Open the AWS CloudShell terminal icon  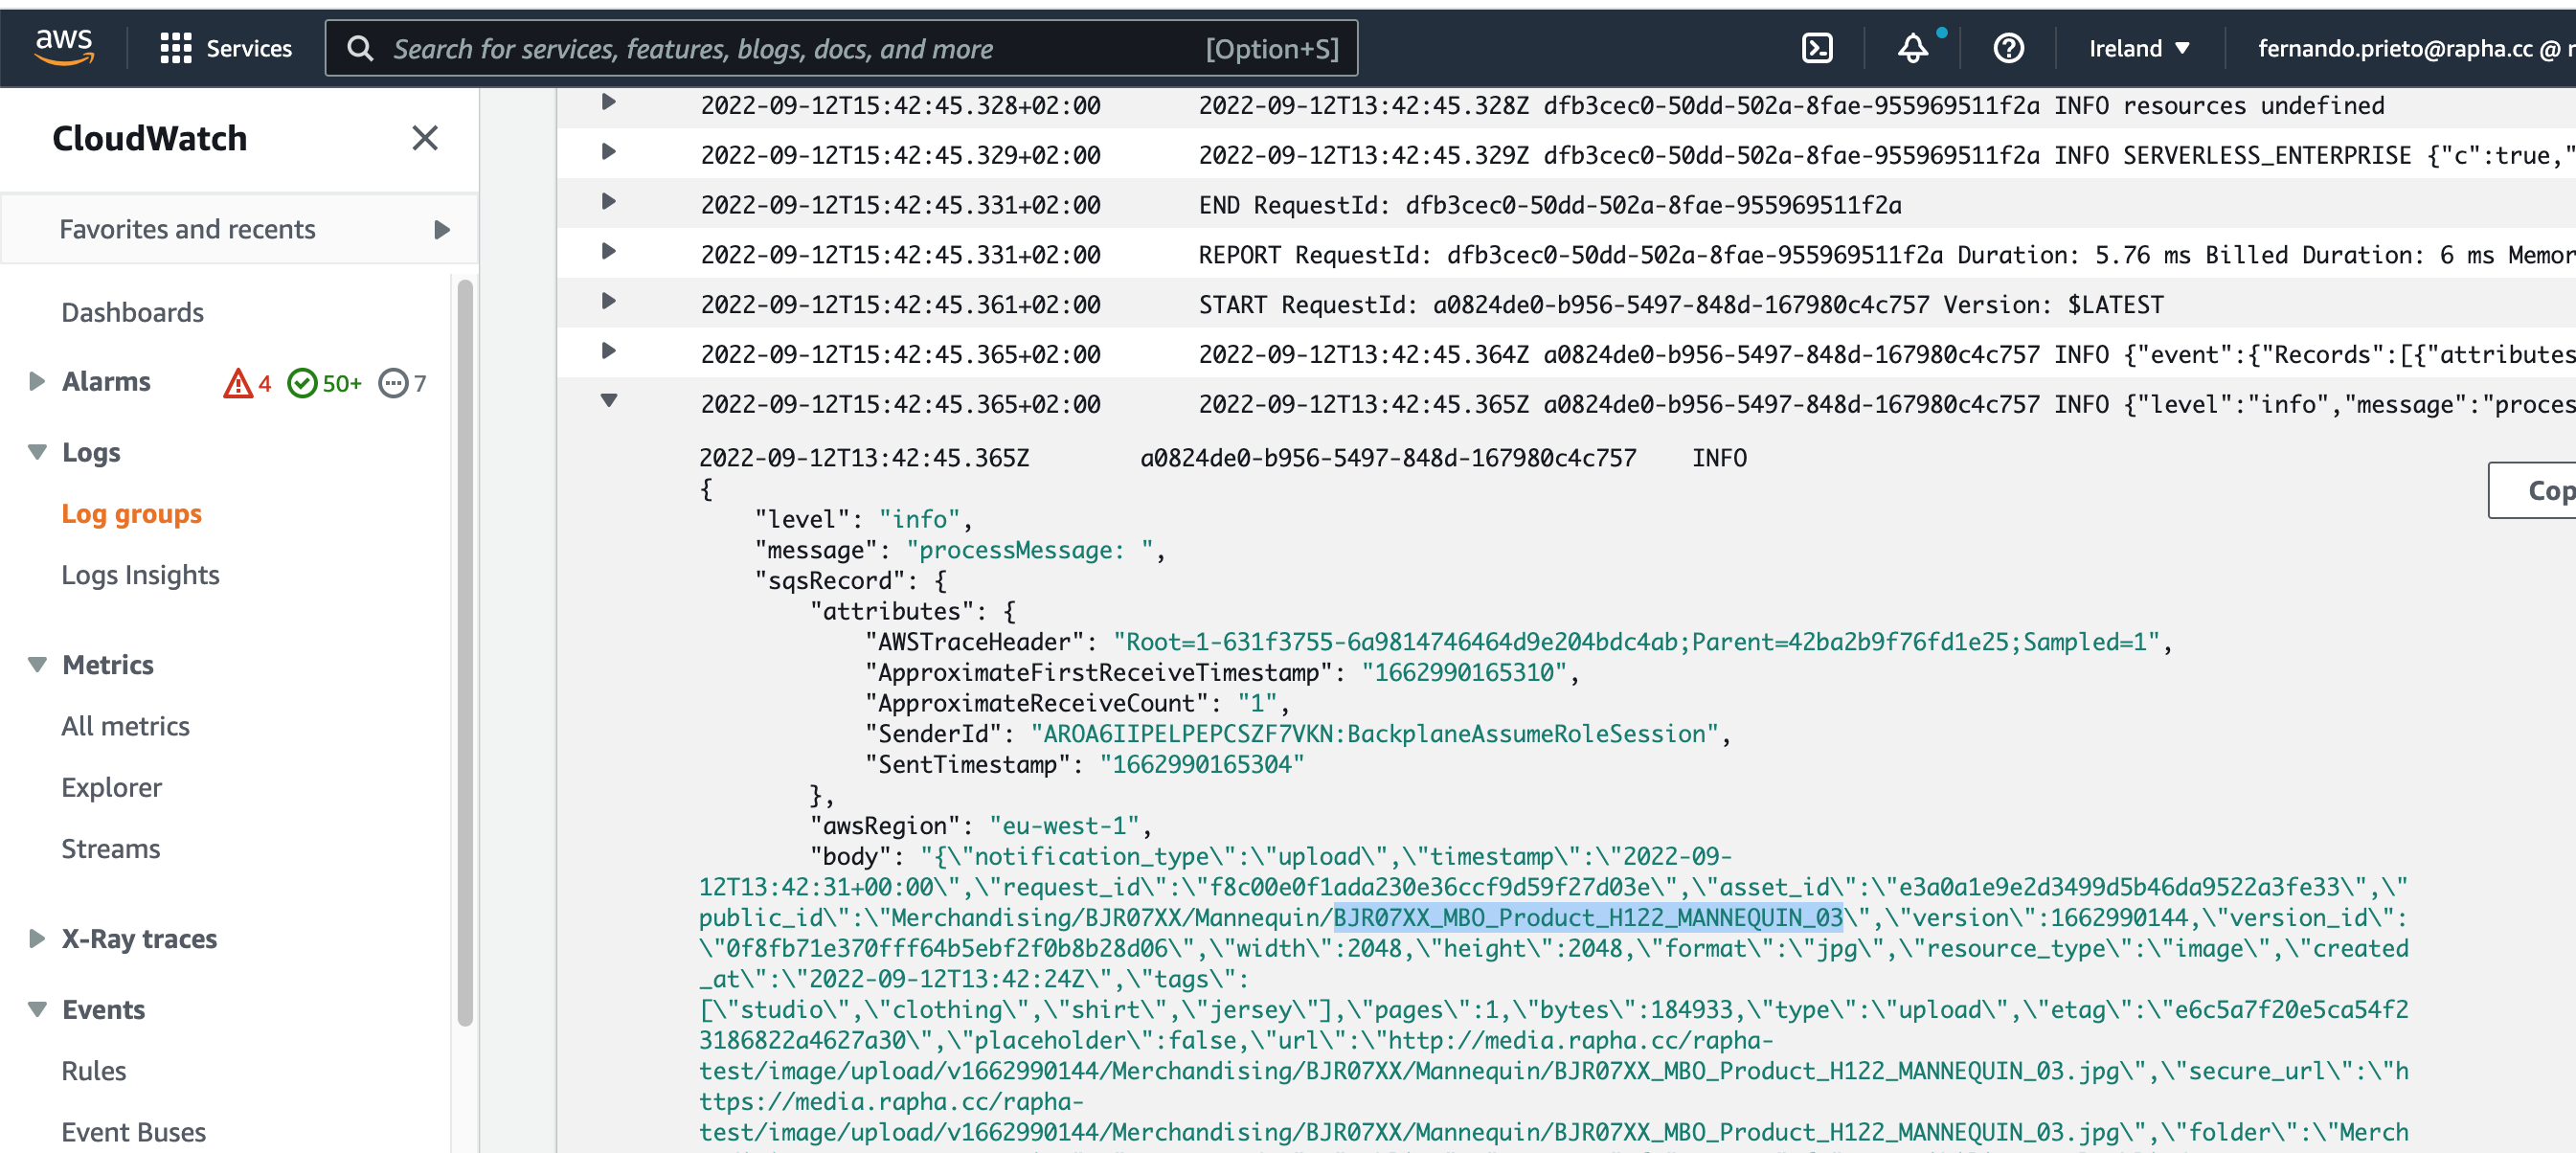(1816, 48)
